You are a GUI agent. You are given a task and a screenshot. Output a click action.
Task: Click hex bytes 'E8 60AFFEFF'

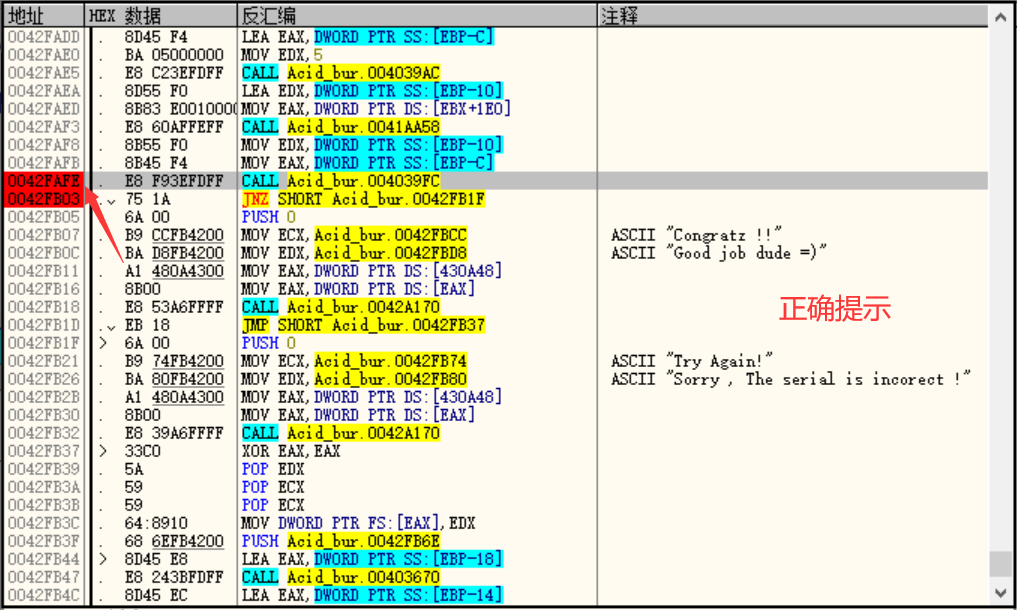tap(174, 127)
